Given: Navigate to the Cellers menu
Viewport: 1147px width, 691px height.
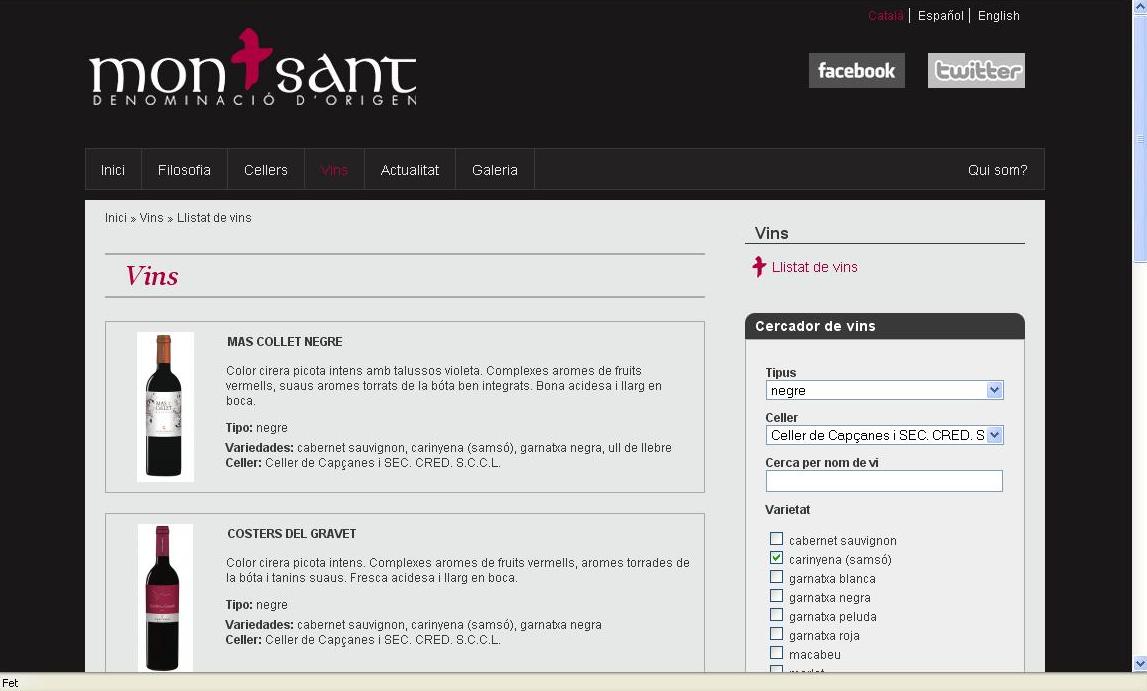Looking at the screenshot, I should [x=266, y=170].
